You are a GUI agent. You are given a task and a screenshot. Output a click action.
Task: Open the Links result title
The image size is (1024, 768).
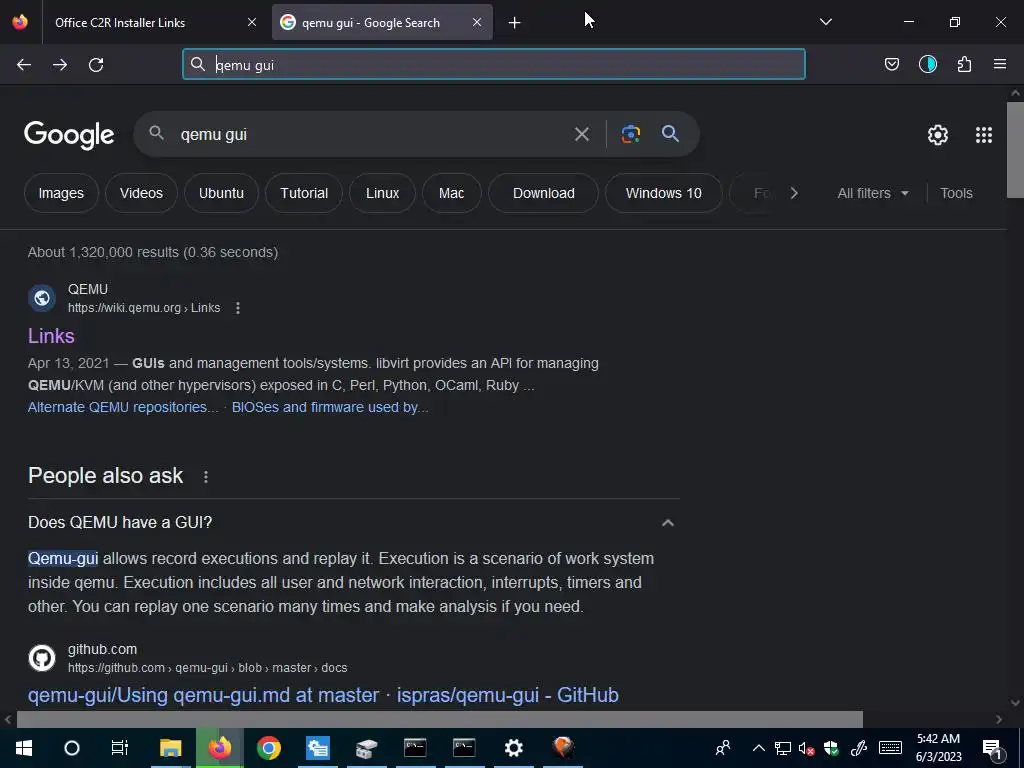pyautogui.click(x=51, y=336)
